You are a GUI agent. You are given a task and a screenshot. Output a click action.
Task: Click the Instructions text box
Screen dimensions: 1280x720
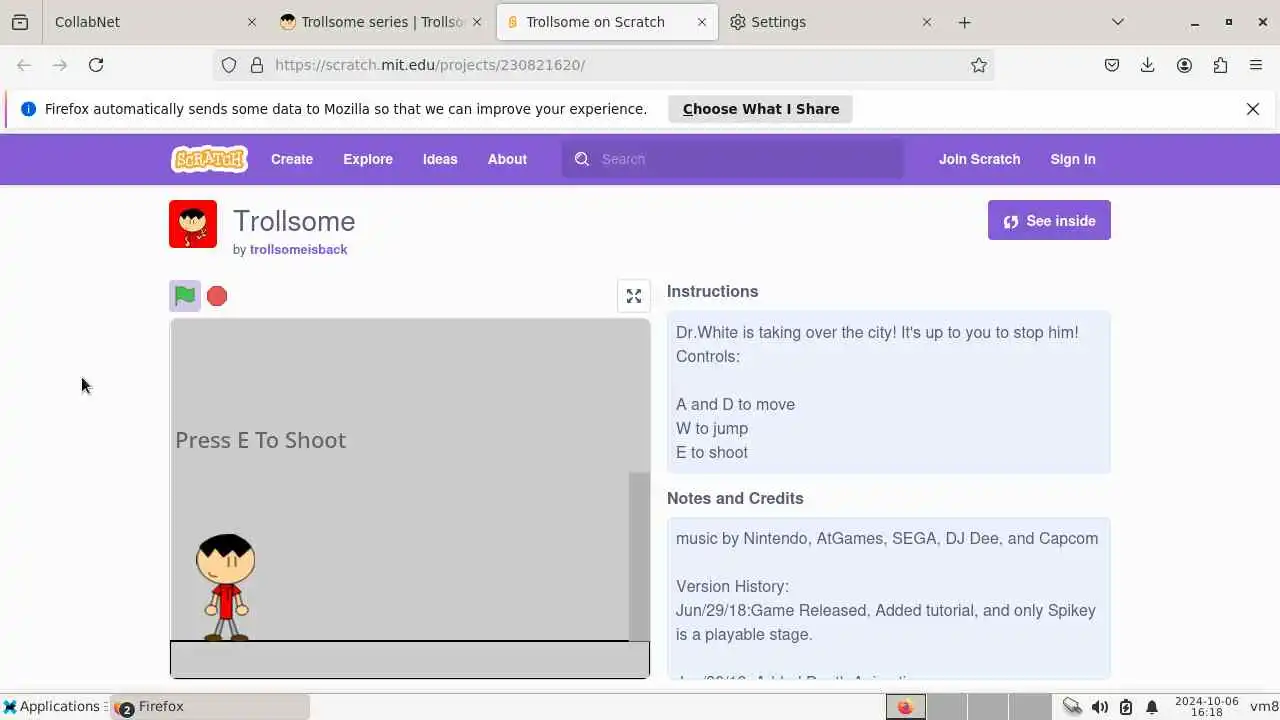pos(888,392)
